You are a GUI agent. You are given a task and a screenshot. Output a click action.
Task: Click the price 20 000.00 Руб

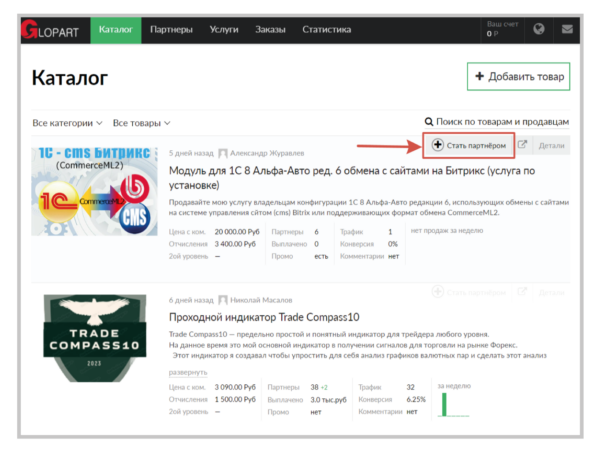(237, 232)
